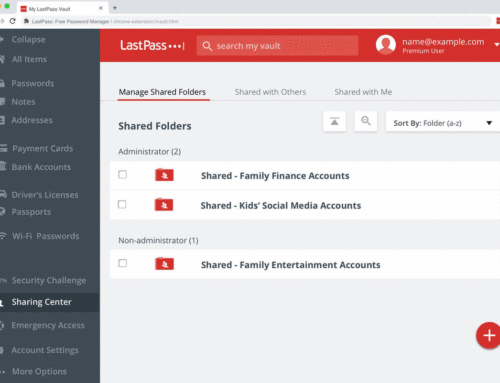Click the red plus add button

(488, 335)
